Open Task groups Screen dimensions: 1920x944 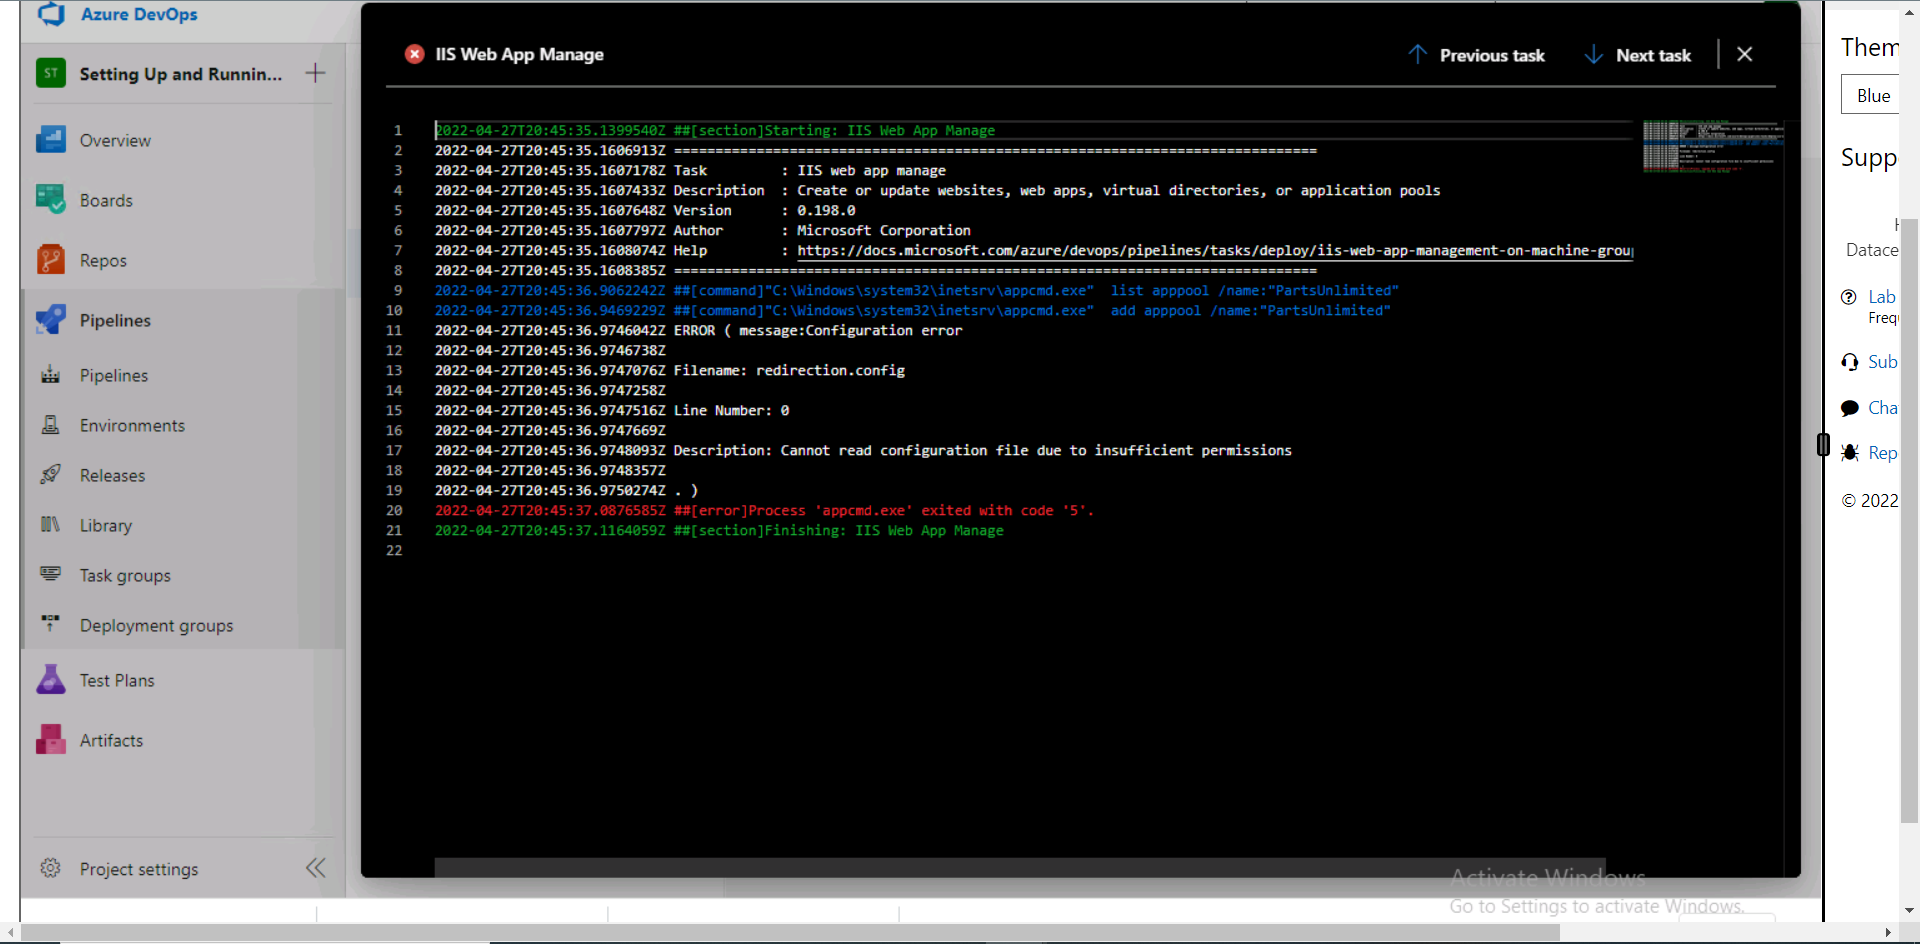[125, 574]
